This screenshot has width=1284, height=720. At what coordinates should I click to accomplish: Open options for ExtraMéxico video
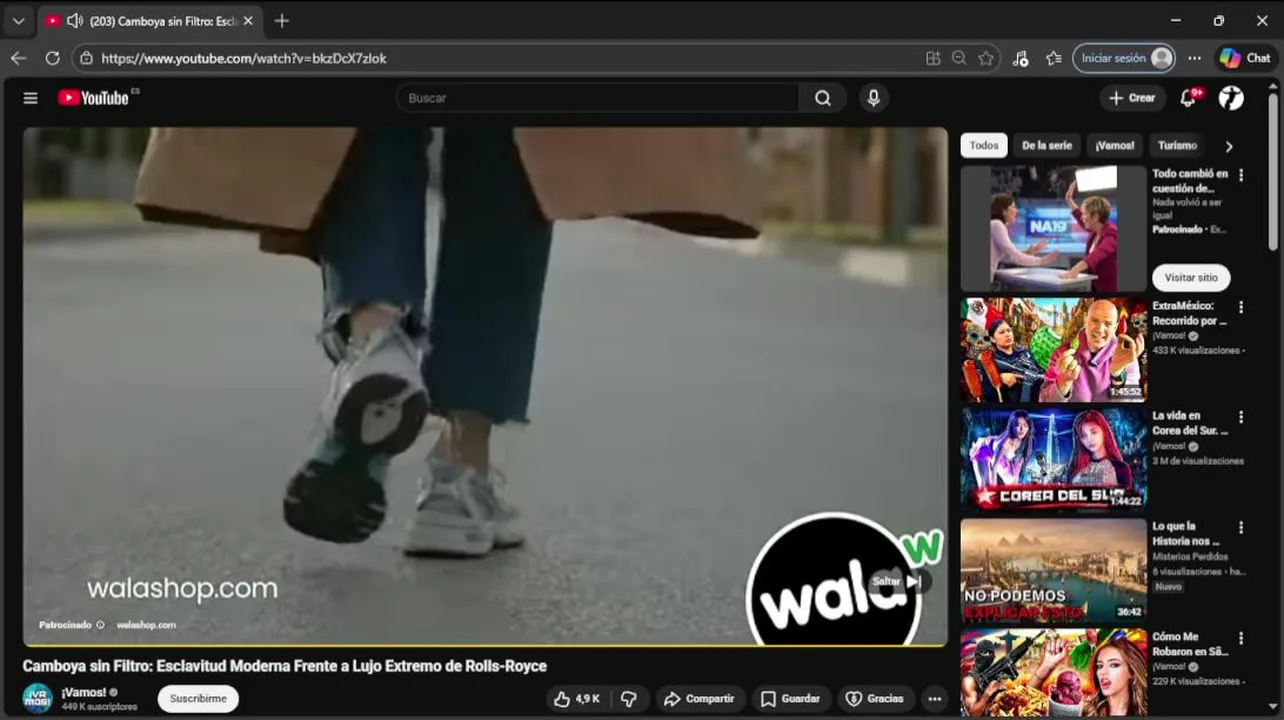[x=1241, y=307]
